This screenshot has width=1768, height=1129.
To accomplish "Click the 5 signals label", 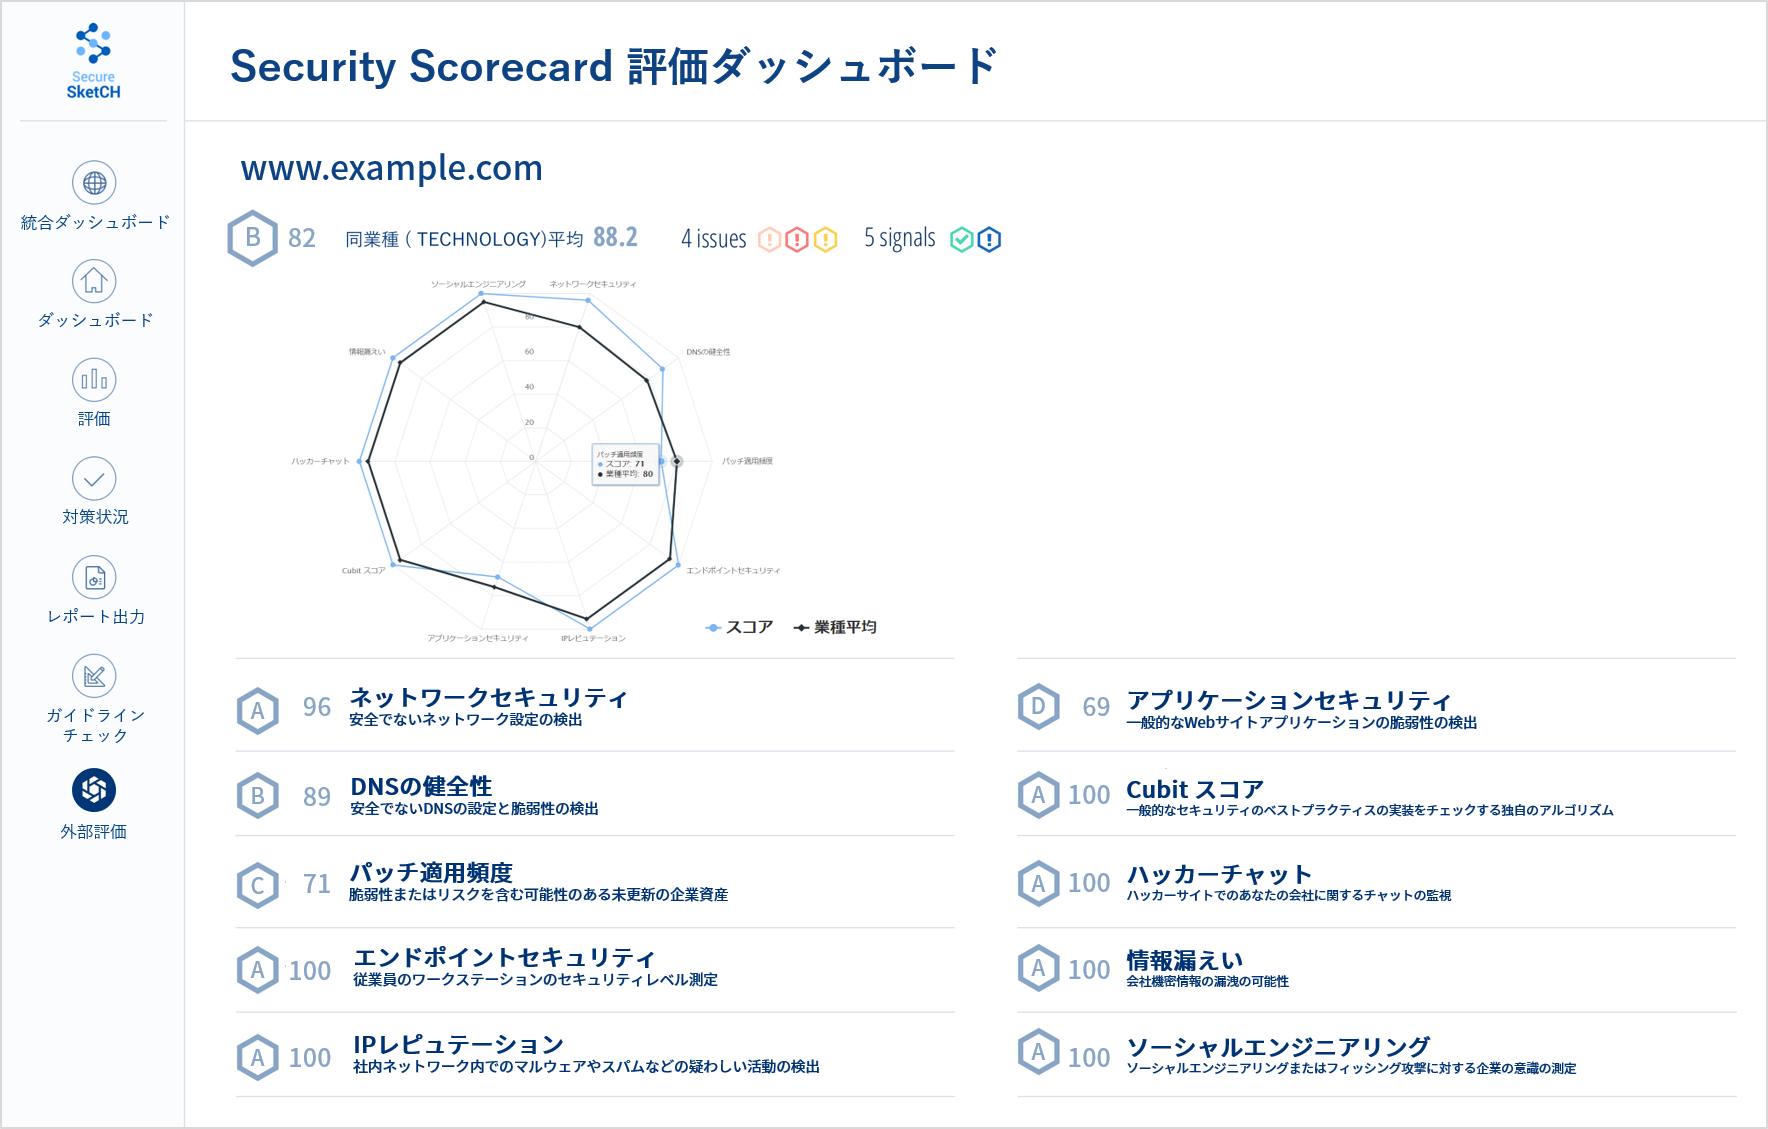I will [x=899, y=239].
